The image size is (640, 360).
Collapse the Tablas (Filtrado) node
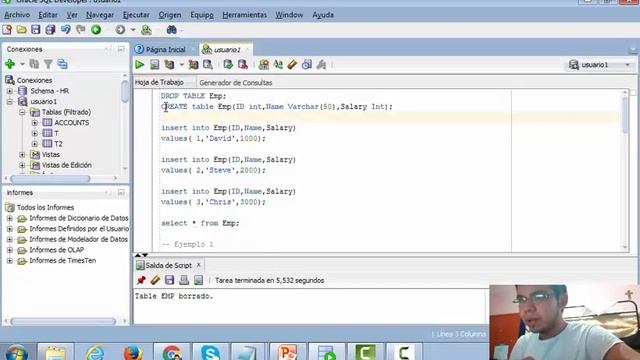[22, 112]
